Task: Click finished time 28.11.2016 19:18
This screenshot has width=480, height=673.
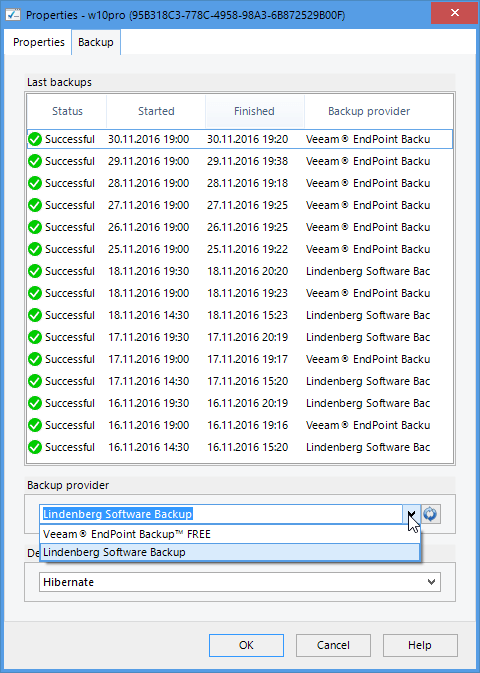Action: pyautogui.click(x=248, y=183)
